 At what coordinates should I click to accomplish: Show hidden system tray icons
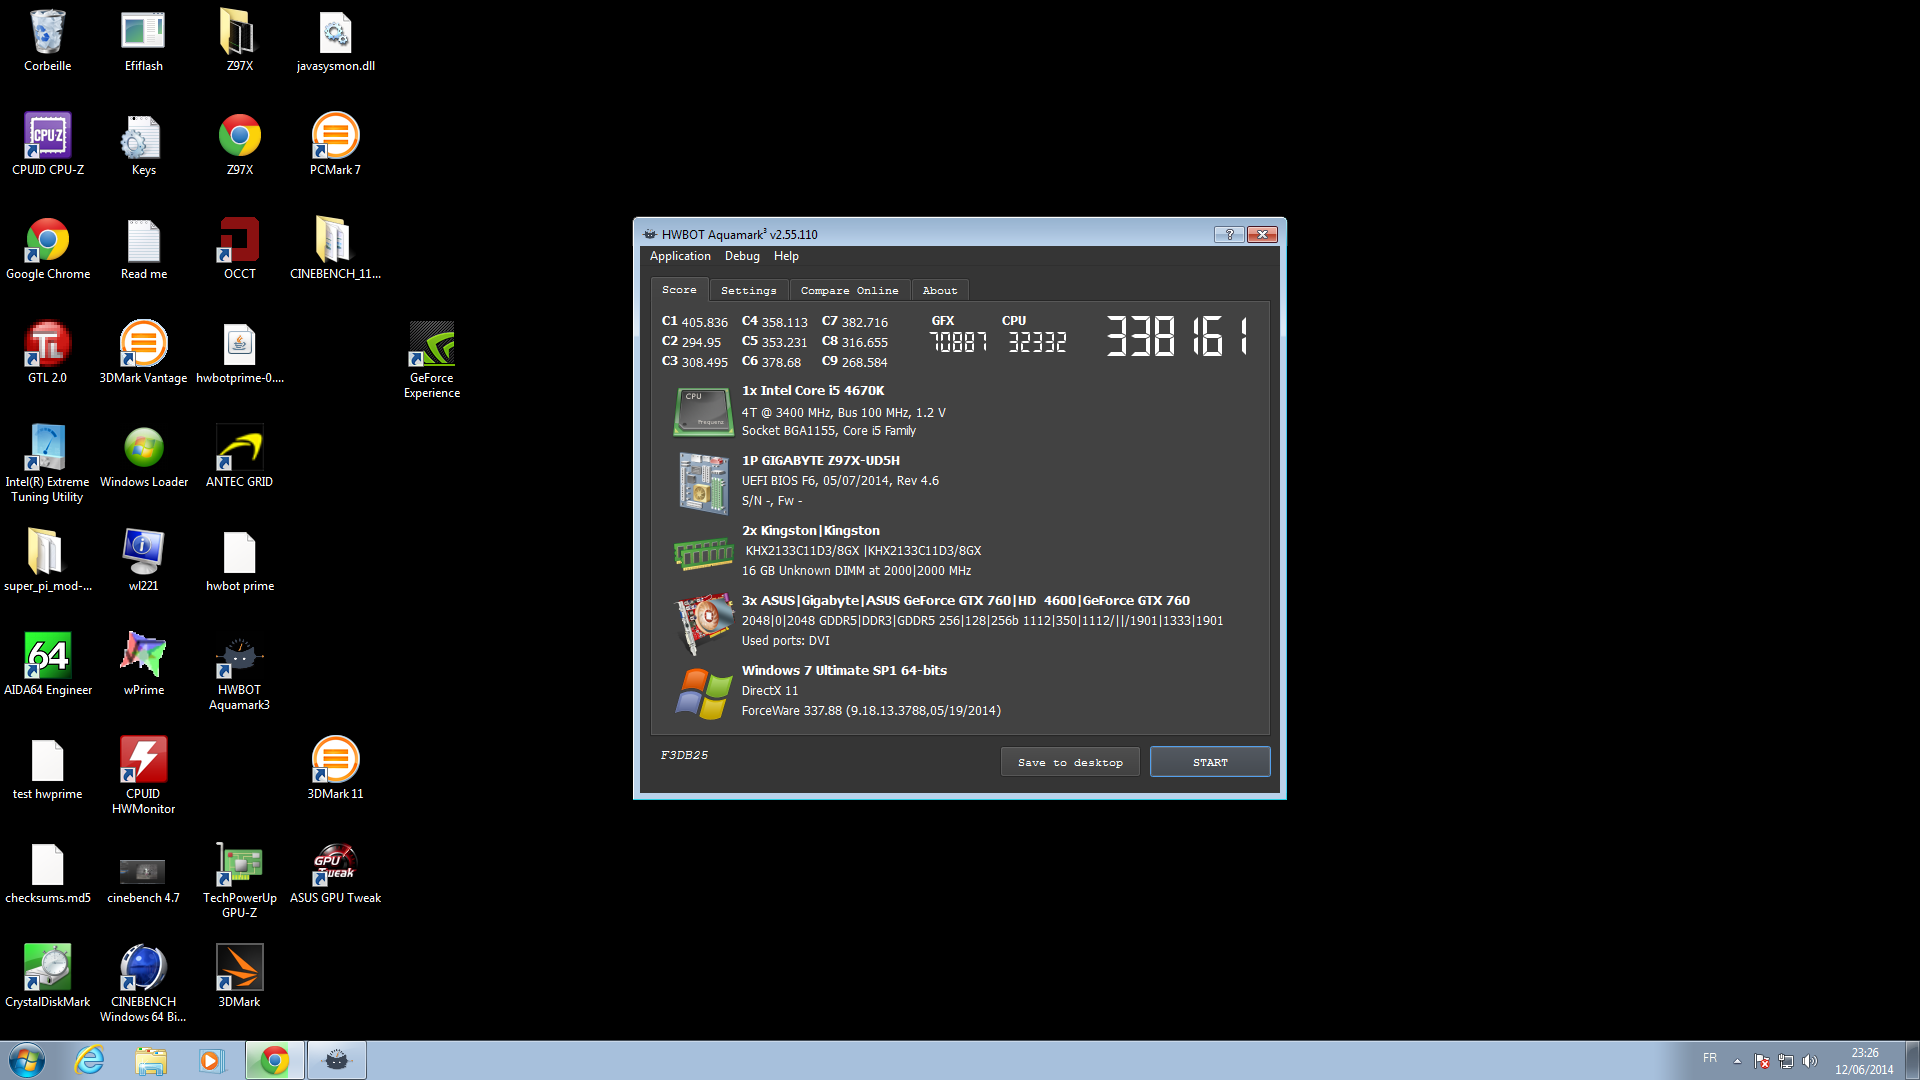tap(1737, 1061)
